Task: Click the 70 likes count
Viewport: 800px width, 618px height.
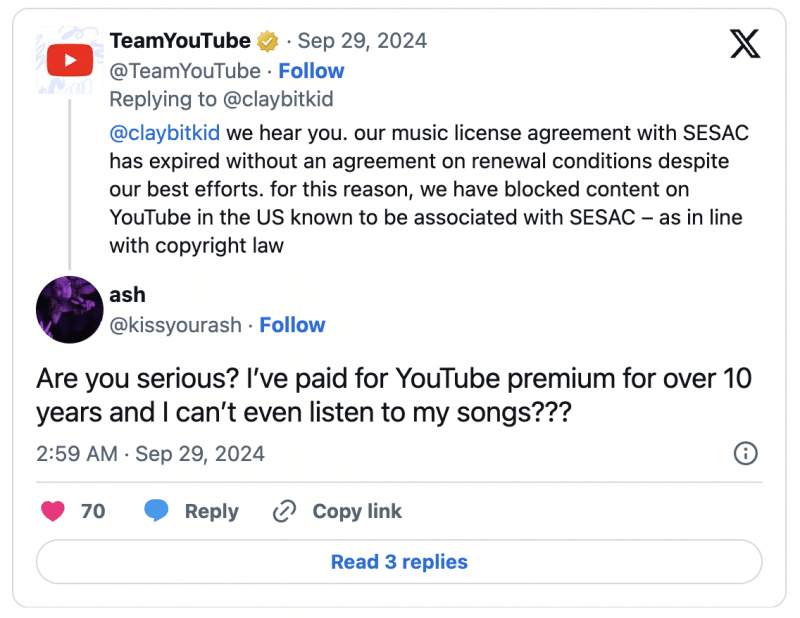Action: tap(93, 511)
